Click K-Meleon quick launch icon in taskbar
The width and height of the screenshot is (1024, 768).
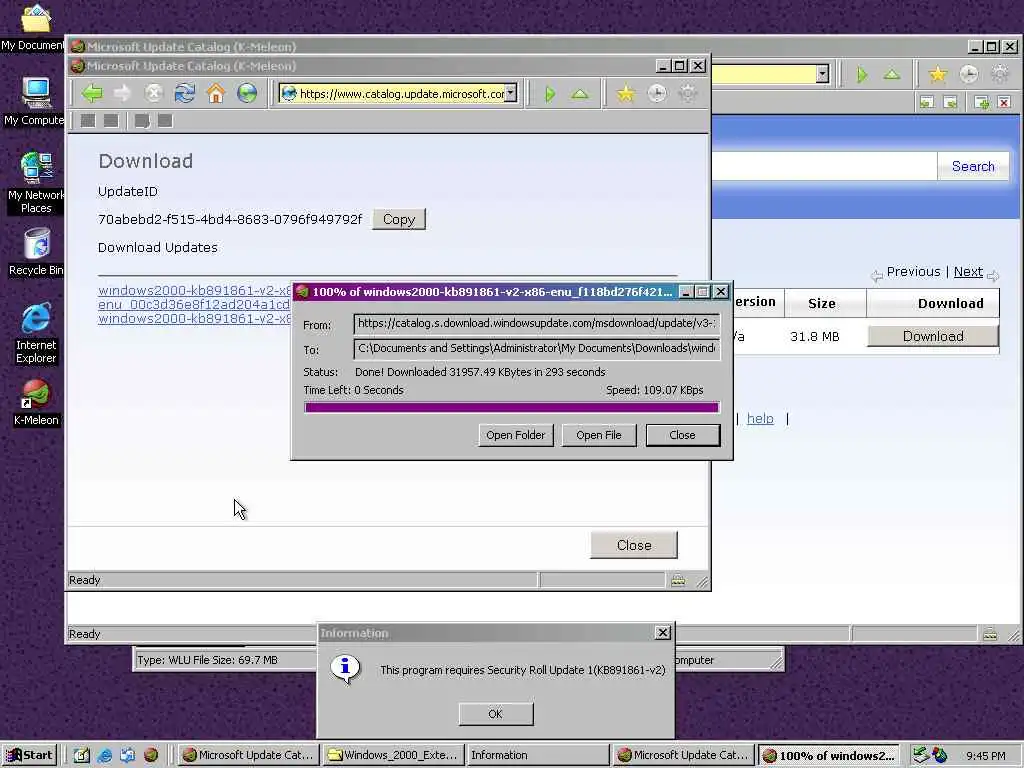pos(151,756)
